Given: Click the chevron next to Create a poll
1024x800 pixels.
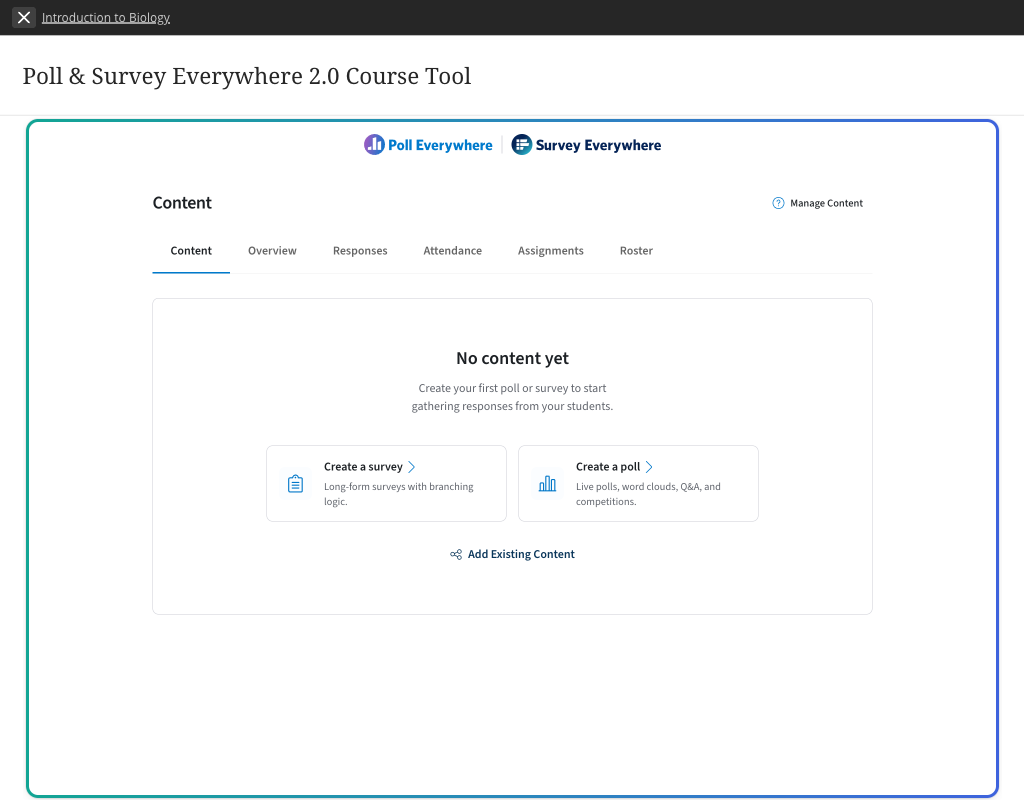Looking at the screenshot, I should pos(649,467).
